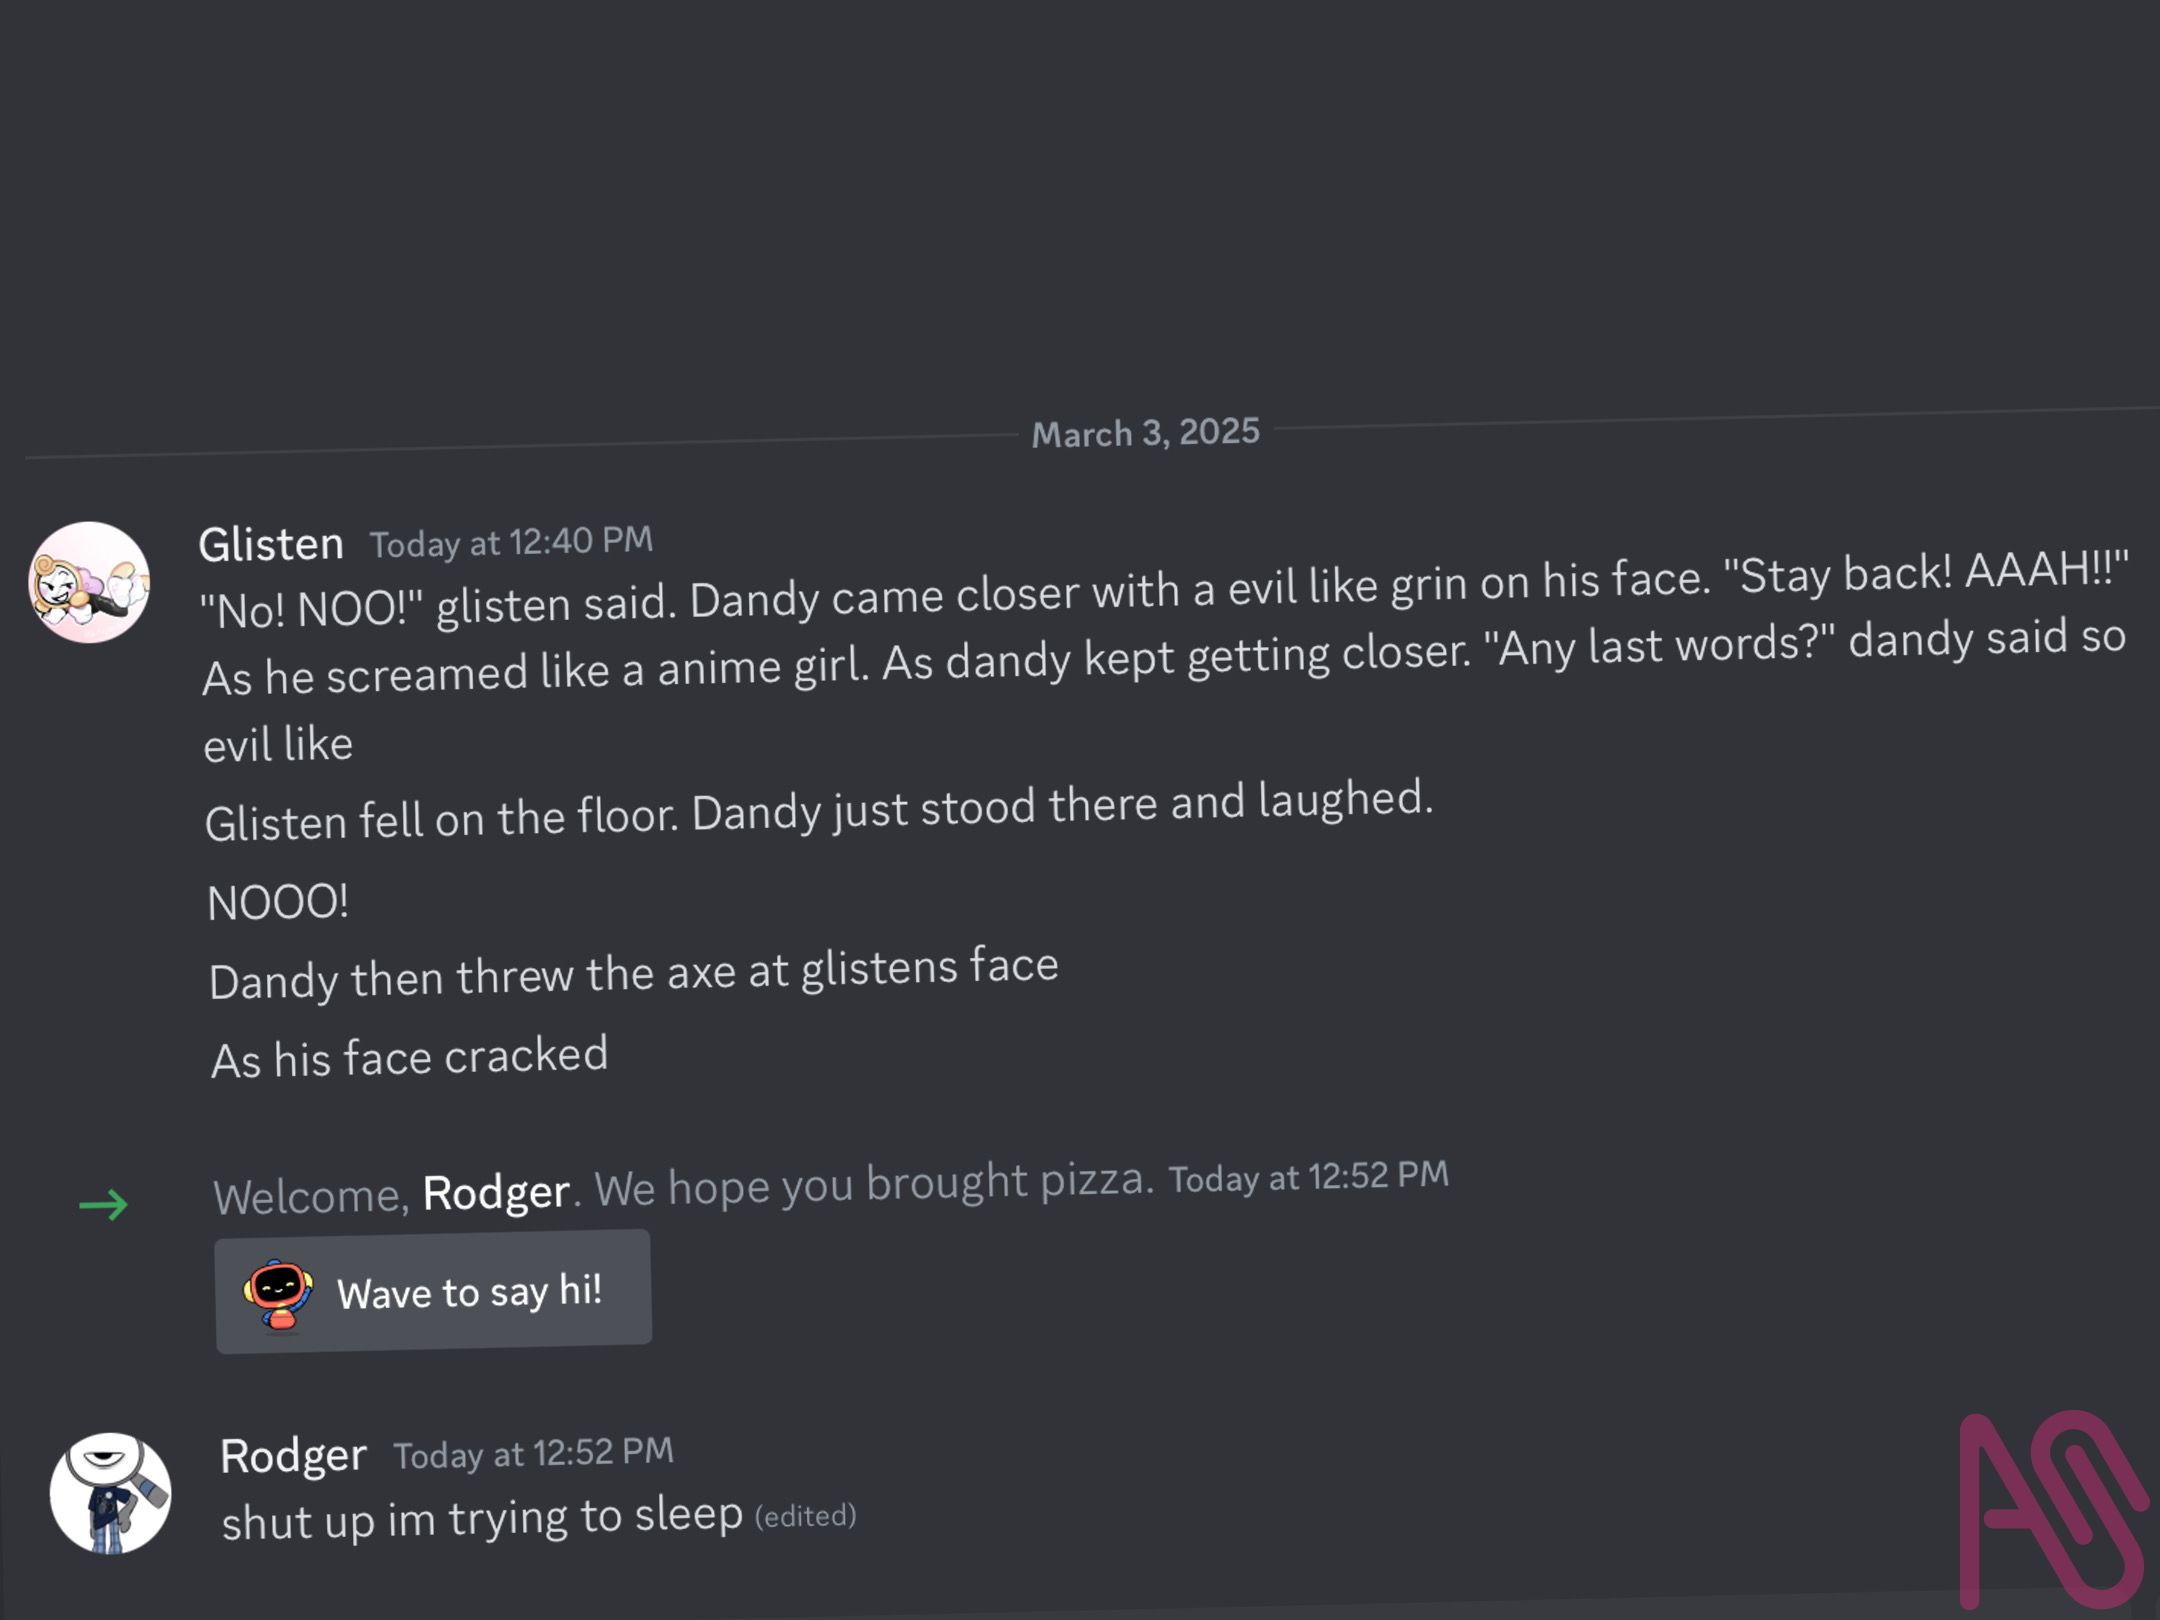Click the robot sticker in Wave button
This screenshot has width=2160, height=1620.
click(279, 1295)
